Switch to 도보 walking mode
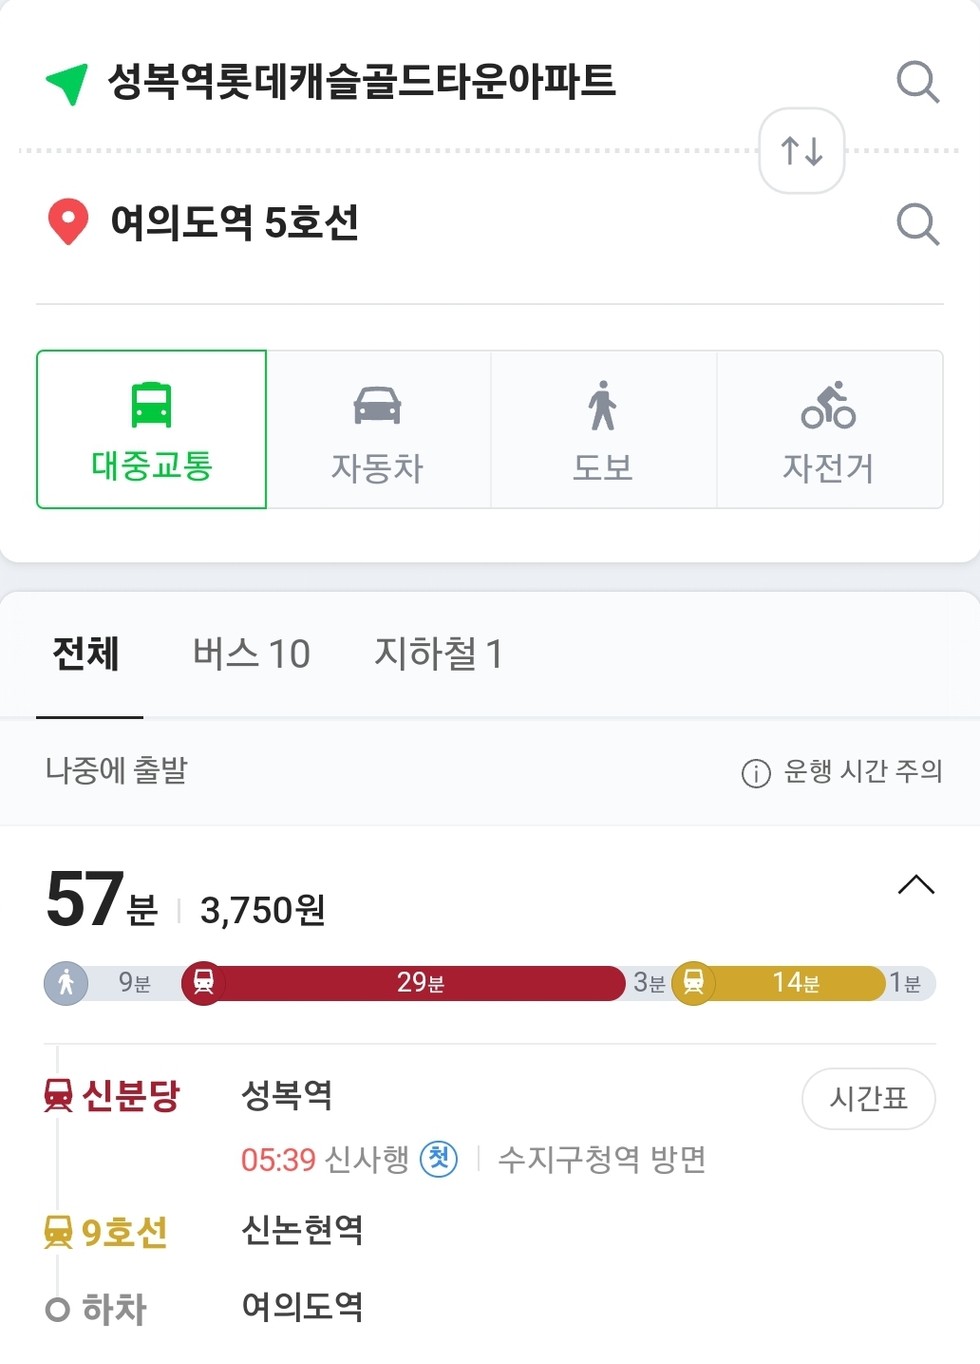 pos(603,429)
